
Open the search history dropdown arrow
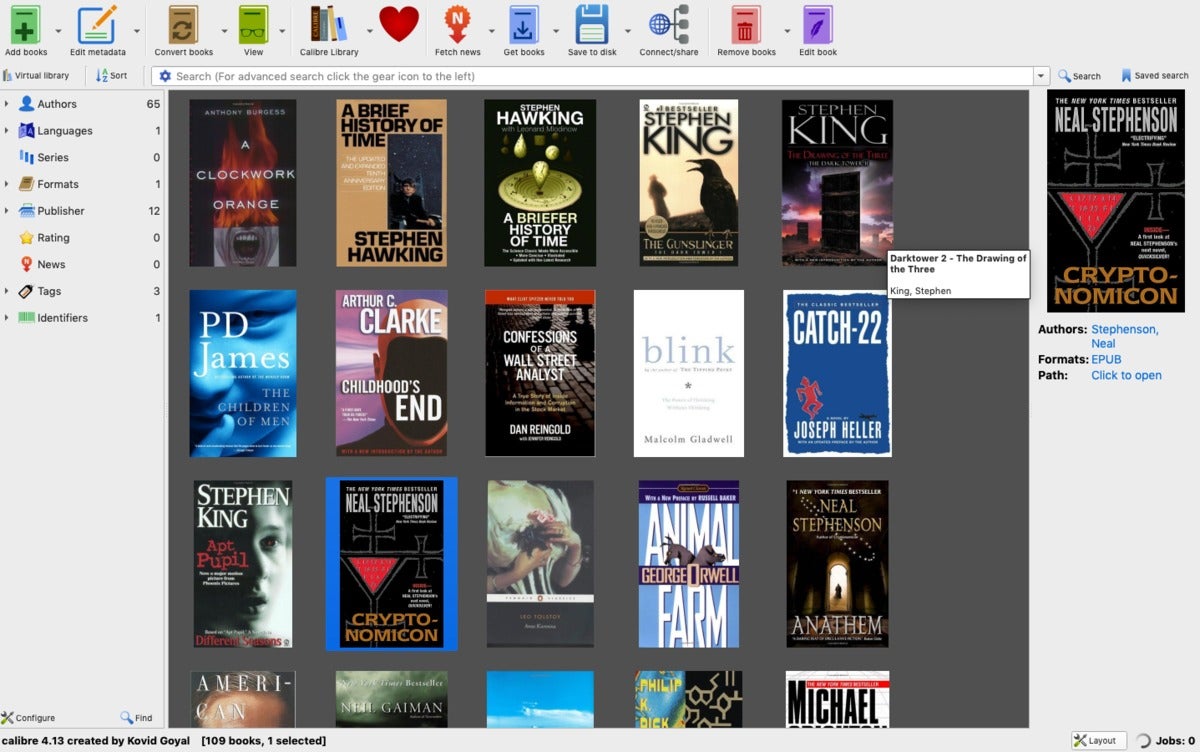coord(1042,76)
